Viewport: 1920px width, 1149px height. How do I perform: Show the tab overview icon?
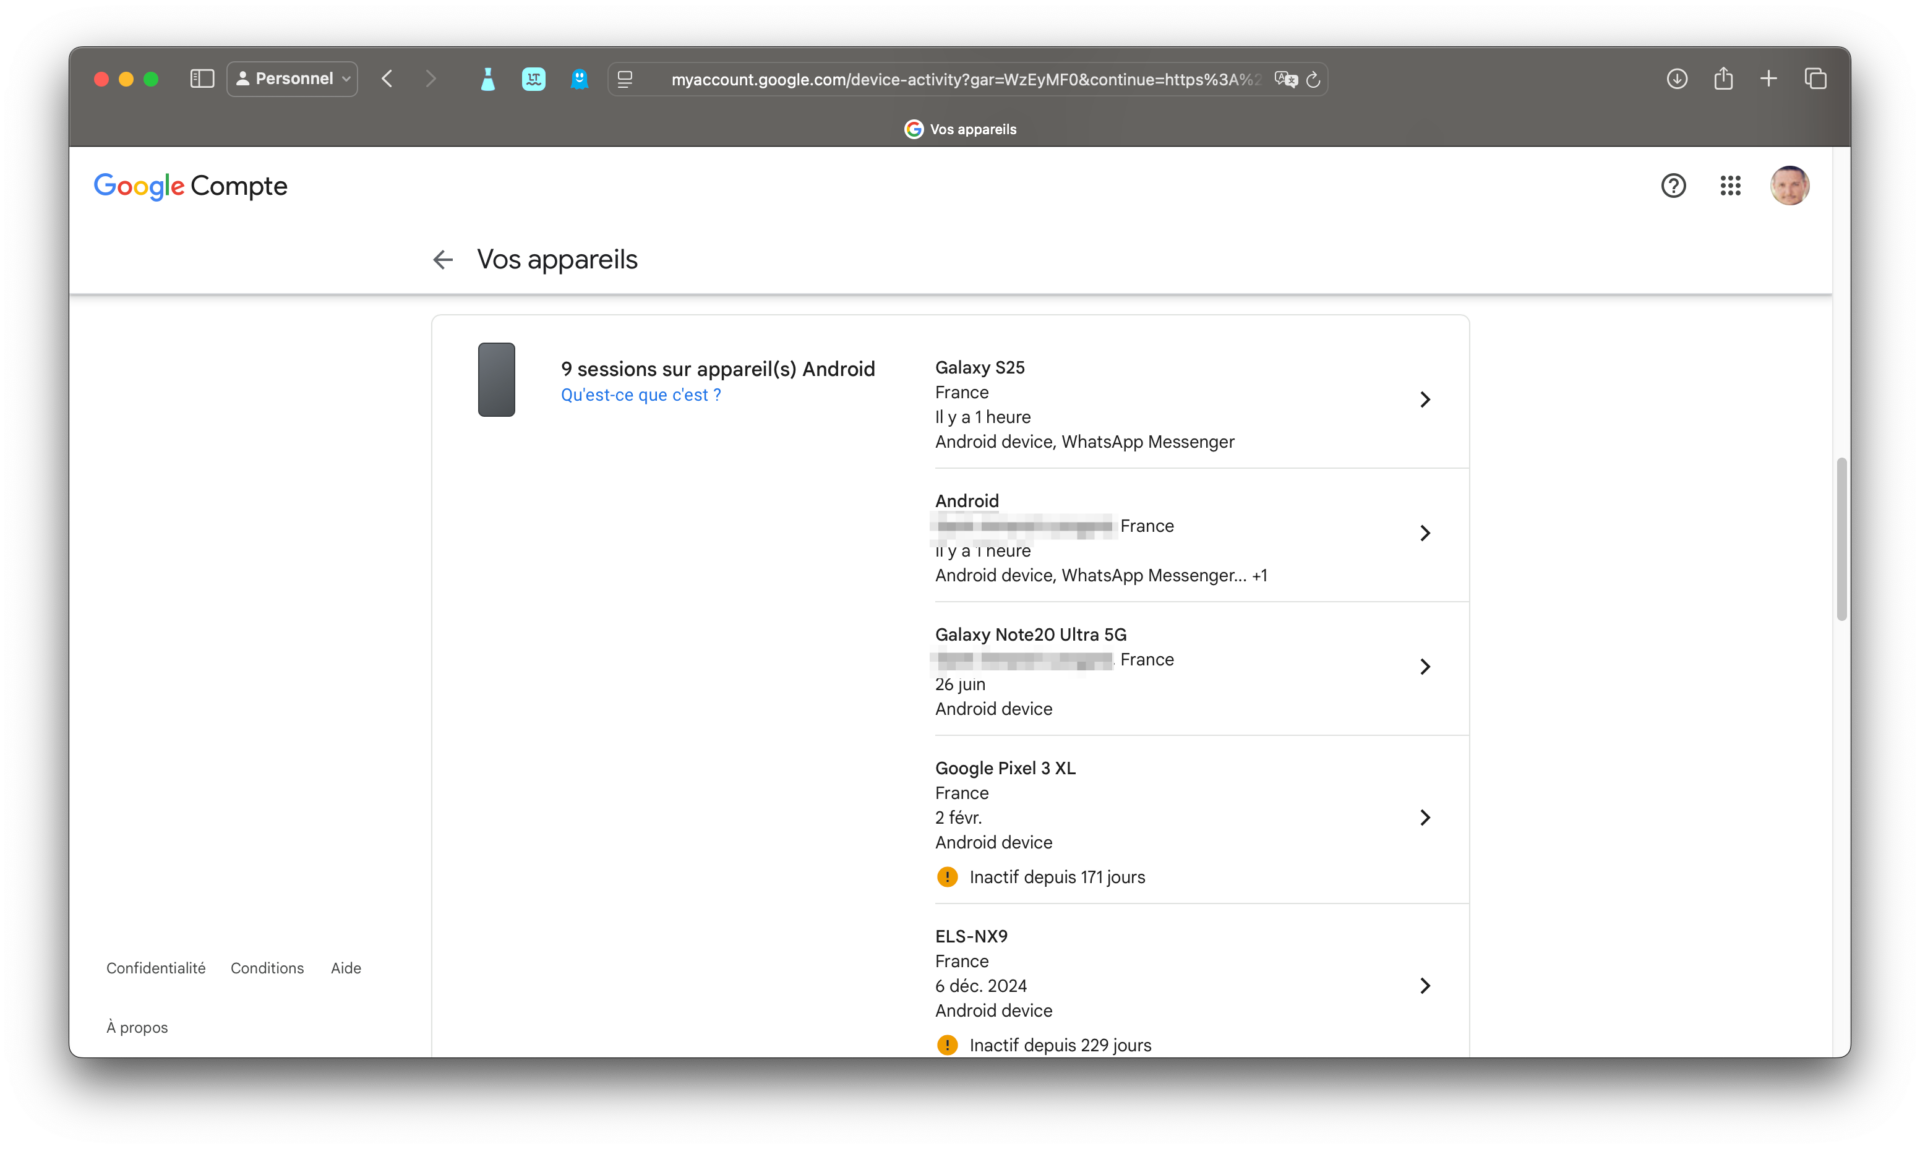click(1816, 78)
